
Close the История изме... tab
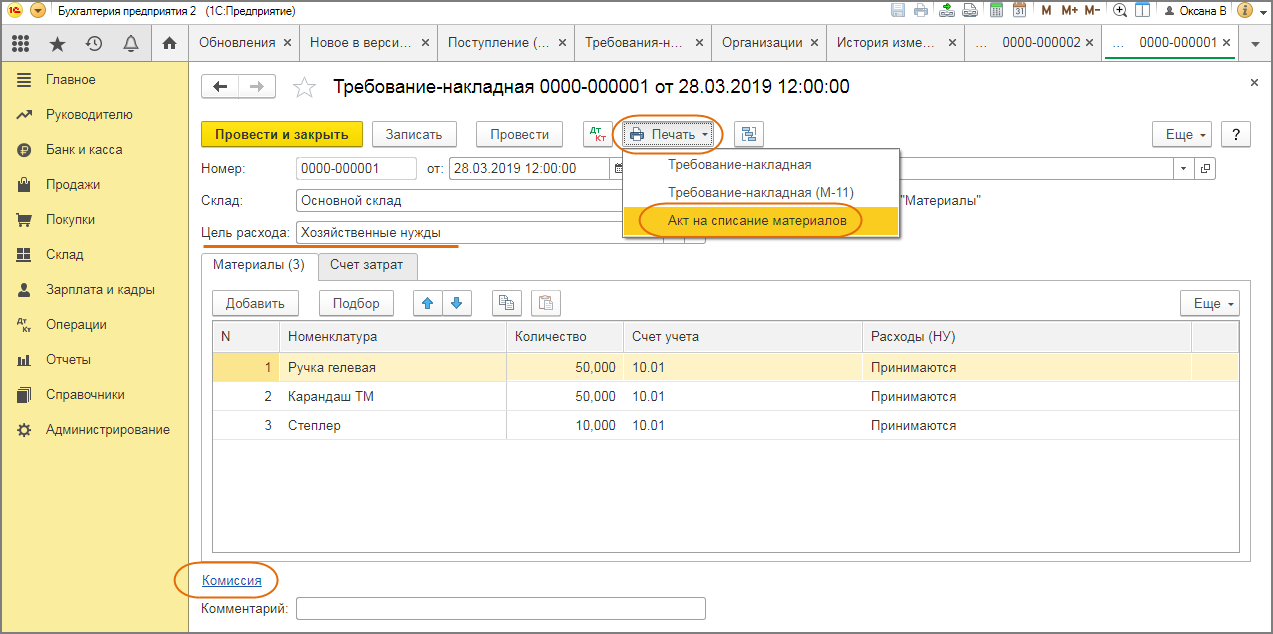click(951, 43)
